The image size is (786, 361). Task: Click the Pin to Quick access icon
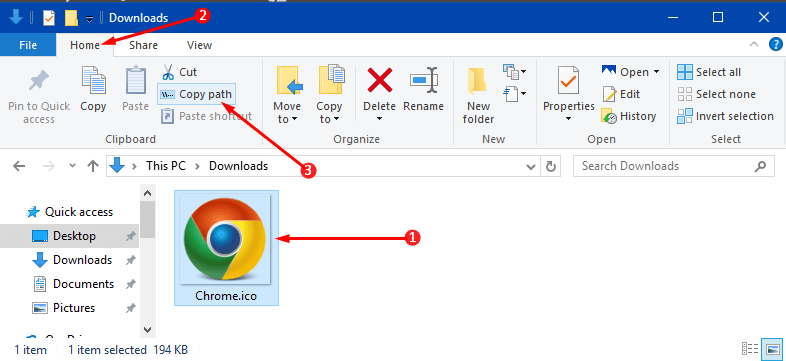39,81
